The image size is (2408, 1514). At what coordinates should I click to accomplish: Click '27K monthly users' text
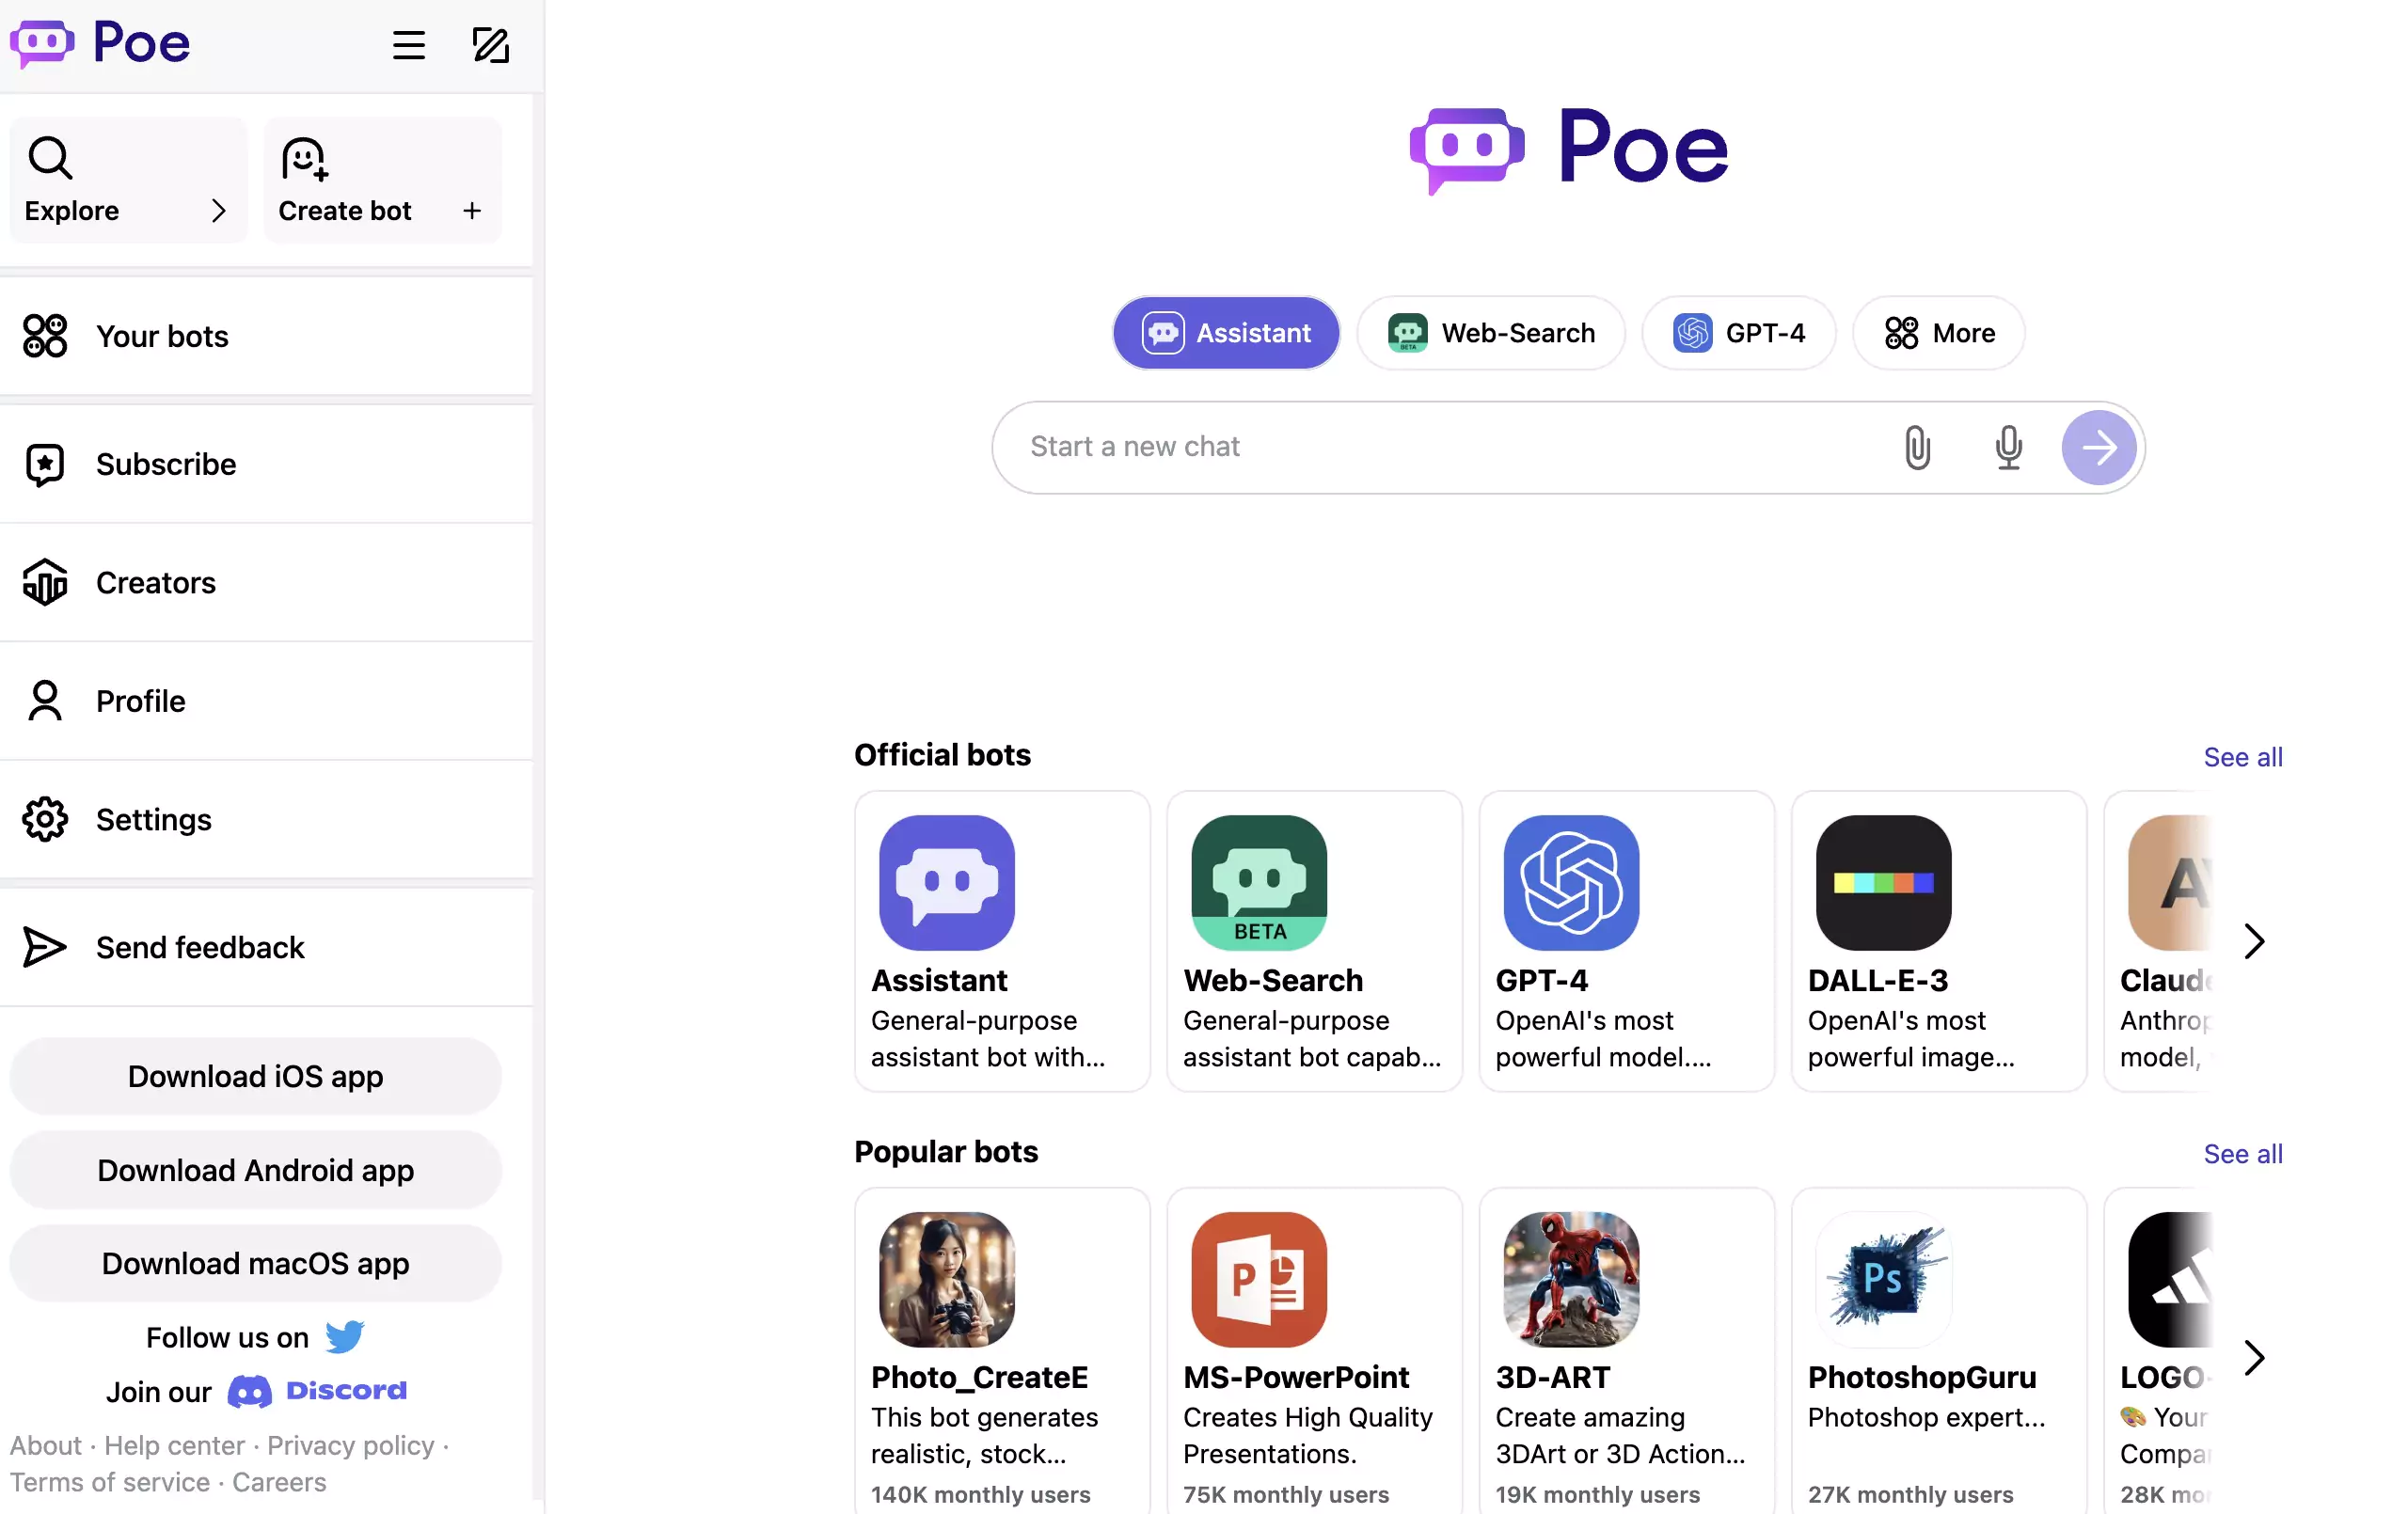tap(1910, 1495)
